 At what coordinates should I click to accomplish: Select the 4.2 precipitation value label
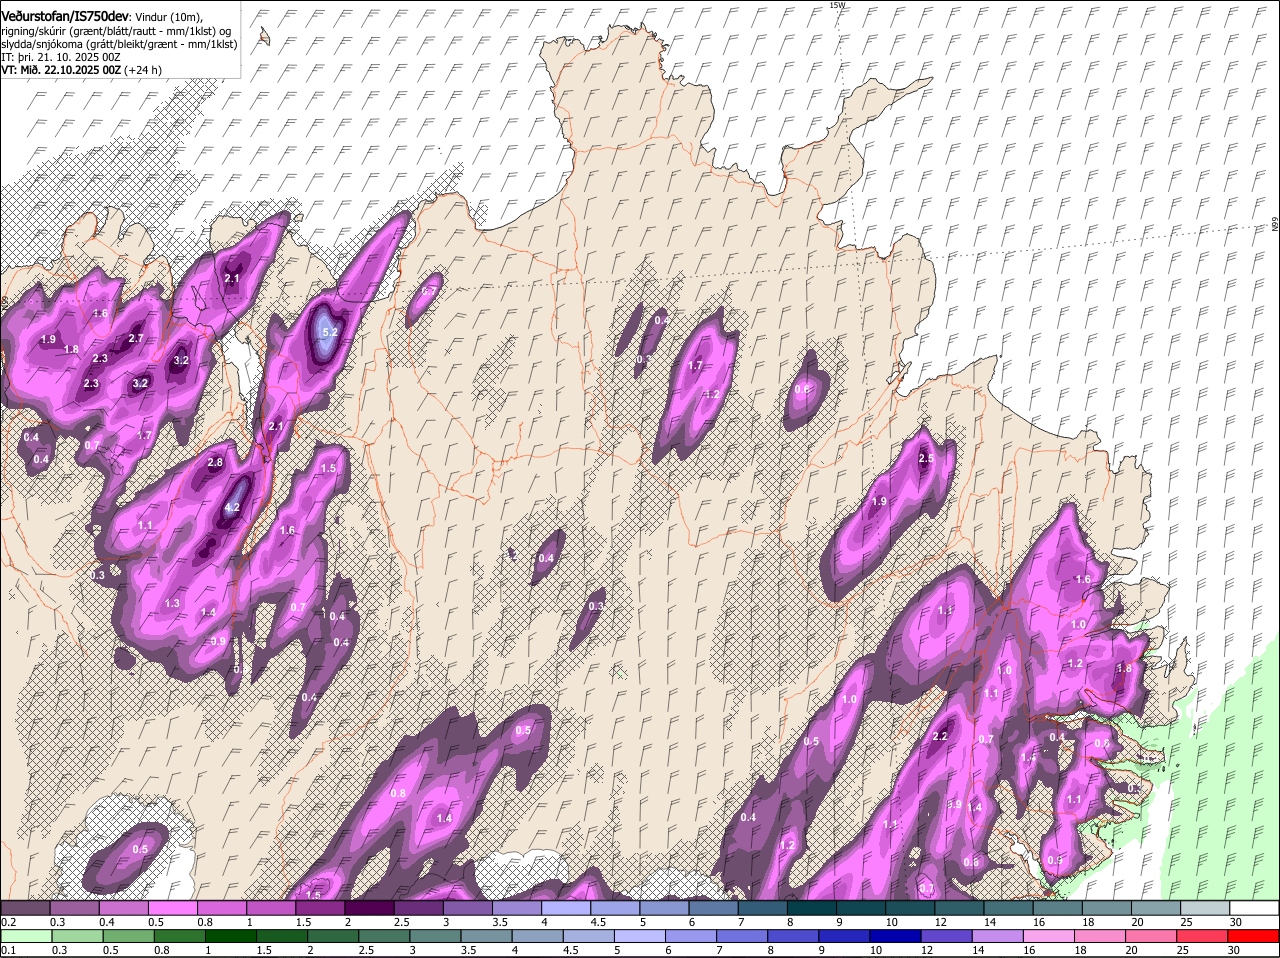tap(232, 508)
